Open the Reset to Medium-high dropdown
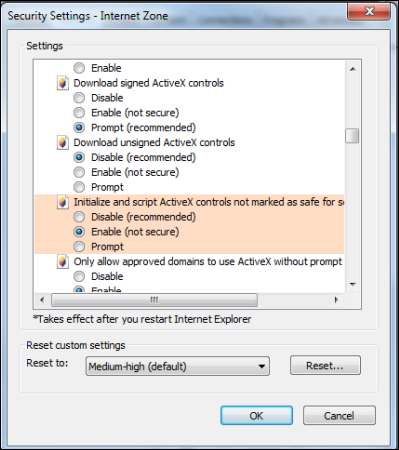 pyautogui.click(x=177, y=366)
